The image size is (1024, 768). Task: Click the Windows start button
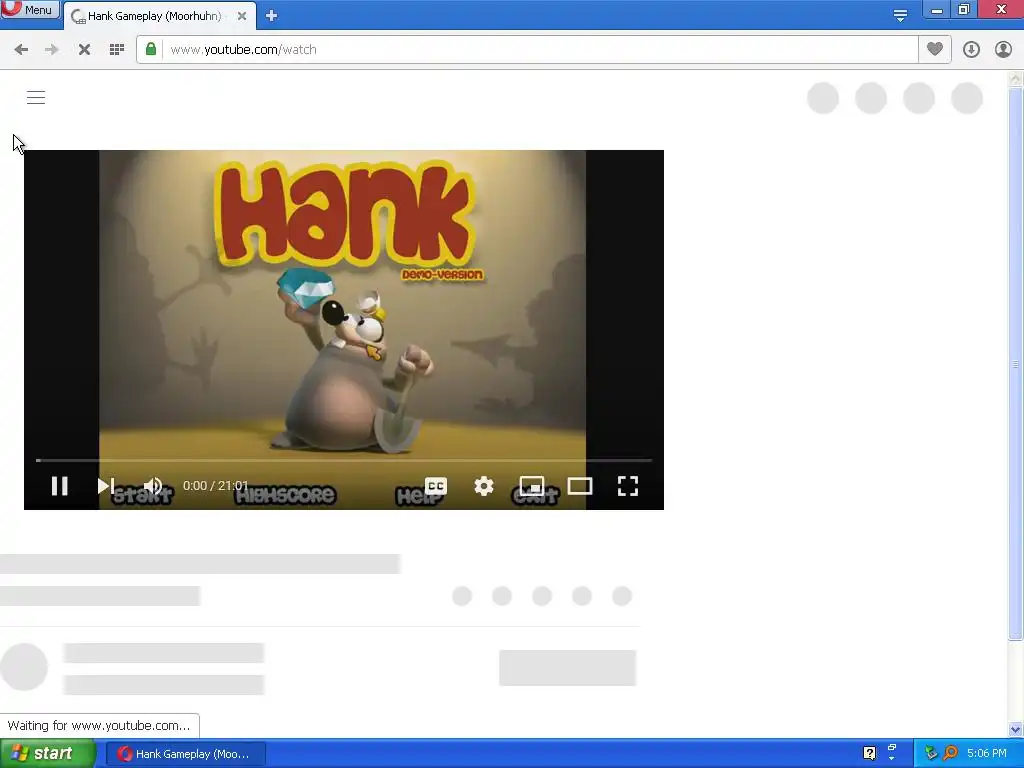(48, 754)
